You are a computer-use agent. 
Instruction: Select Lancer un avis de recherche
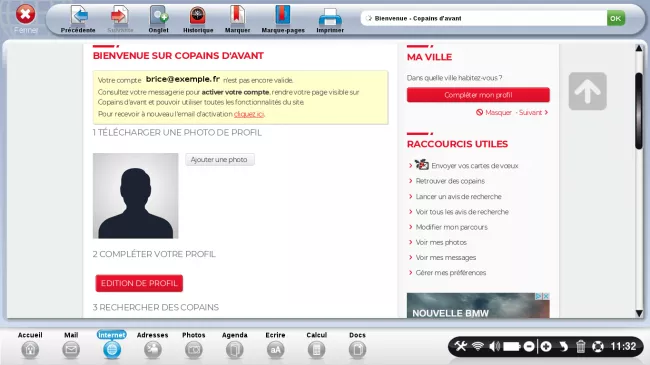coord(458,197)
